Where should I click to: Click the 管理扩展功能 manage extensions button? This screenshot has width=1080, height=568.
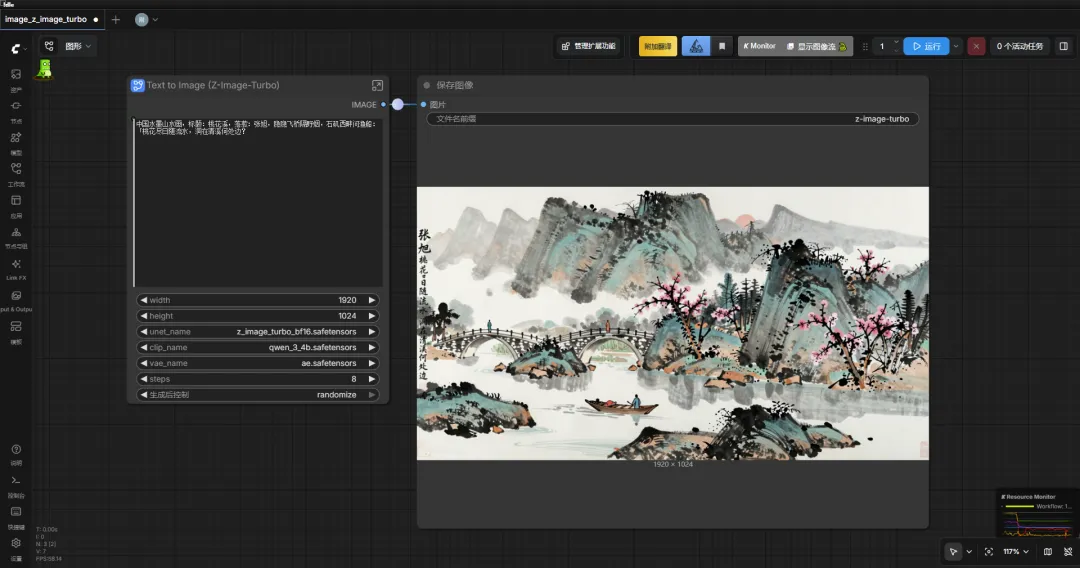coord(588,46)
